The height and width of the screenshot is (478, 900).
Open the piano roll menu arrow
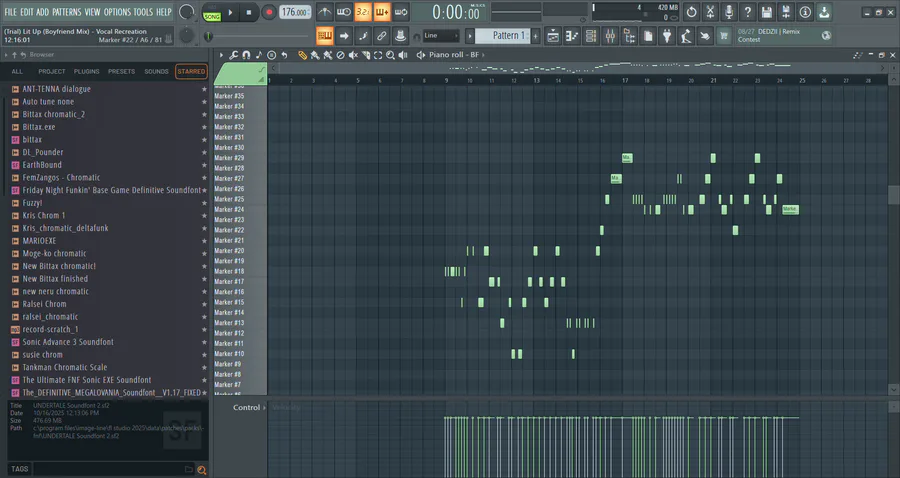click(x=221, y=55)
